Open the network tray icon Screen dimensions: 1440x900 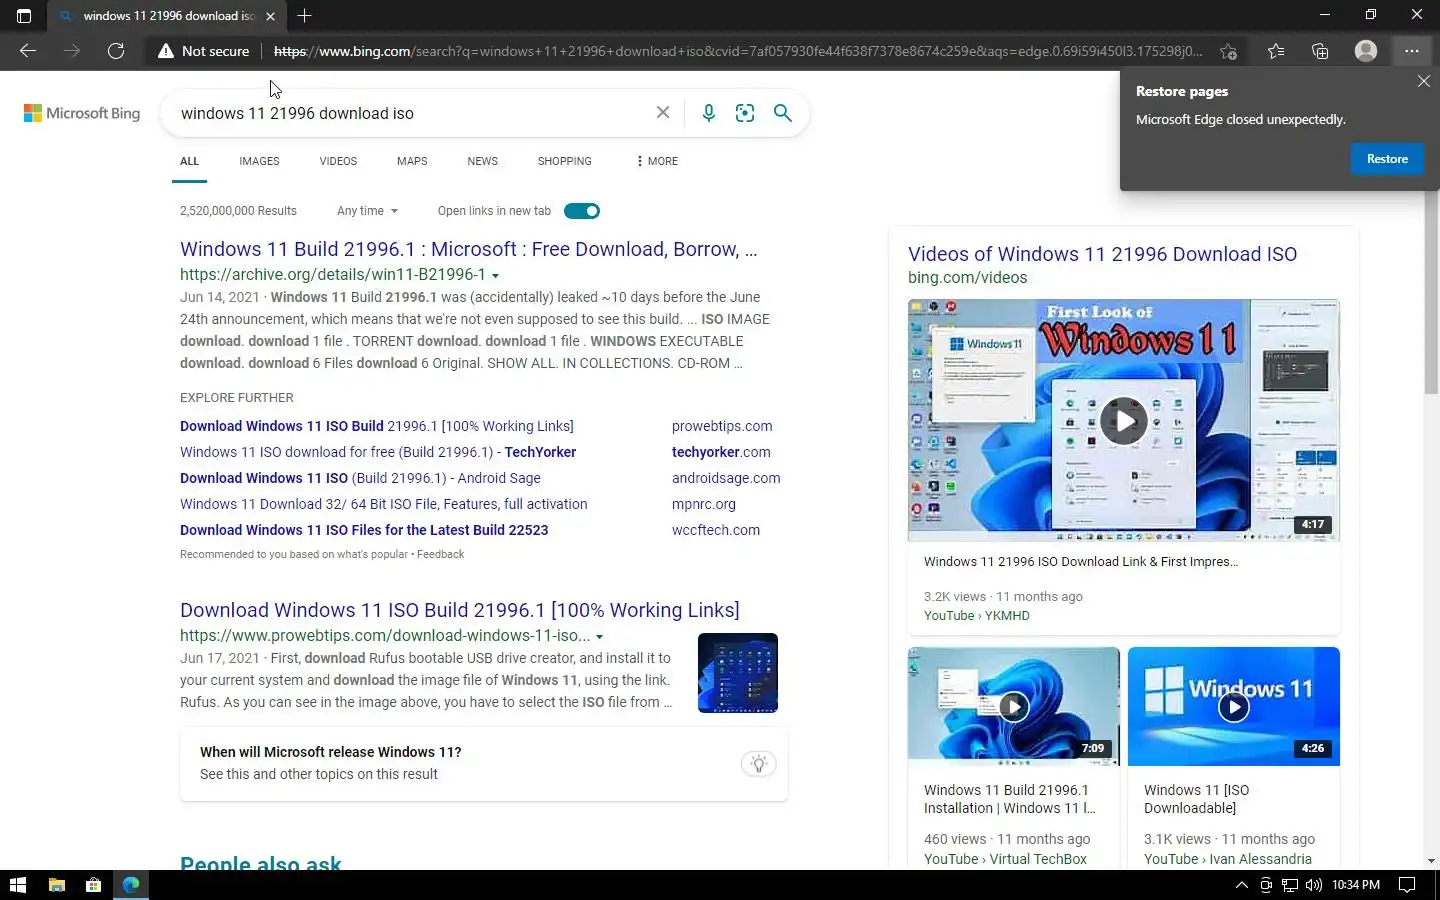click(1290, 885)
